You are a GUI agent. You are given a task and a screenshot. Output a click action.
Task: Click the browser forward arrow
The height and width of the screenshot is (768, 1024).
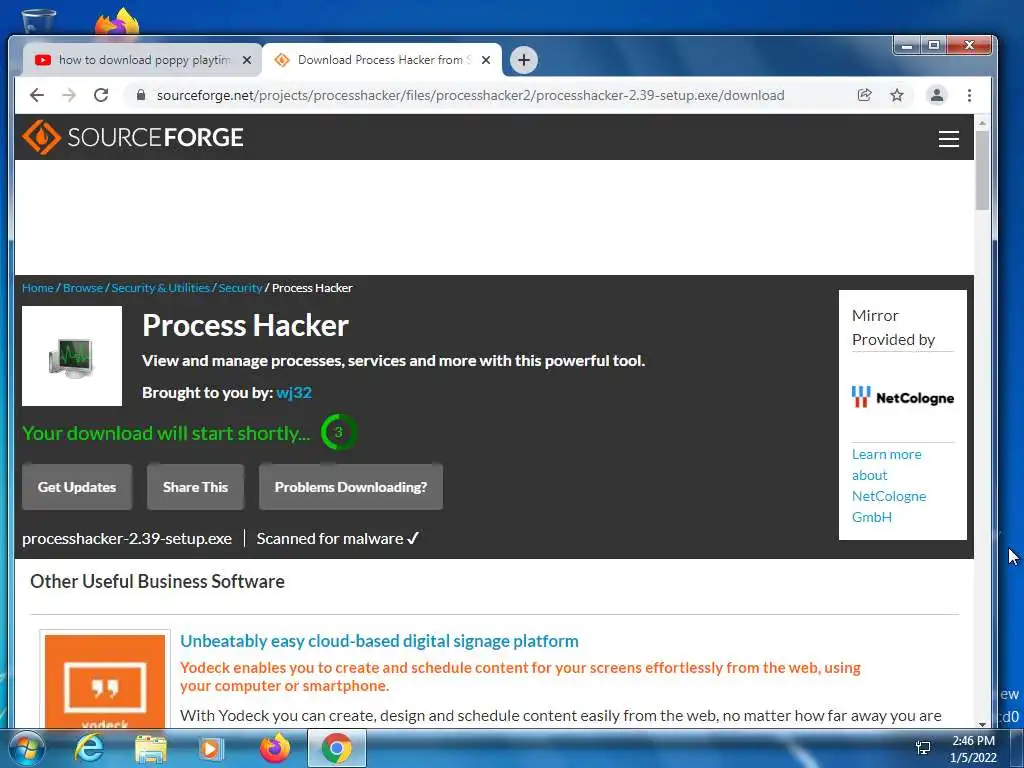(x=69, y=95)
